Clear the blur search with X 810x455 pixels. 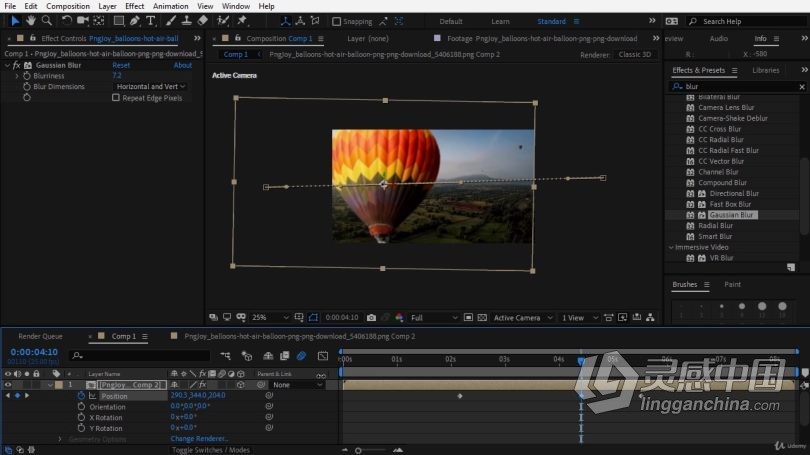pyautogui.click(x=802, y=87)
